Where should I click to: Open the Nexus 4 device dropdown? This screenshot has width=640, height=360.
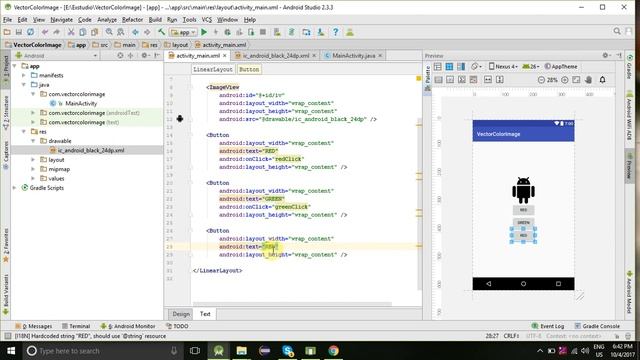tap(503, 66)
